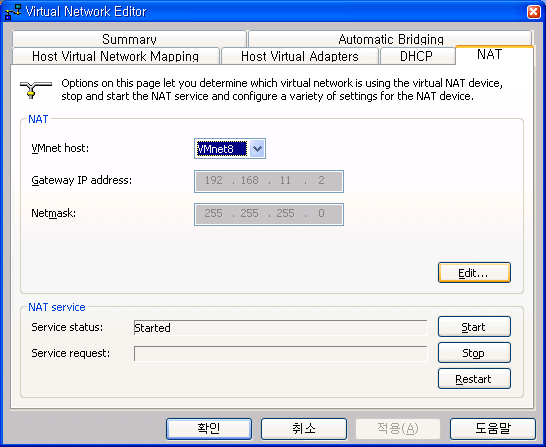The image size is (546, 447).
Task: Click the Gateway IP address field
Action: 269,181
